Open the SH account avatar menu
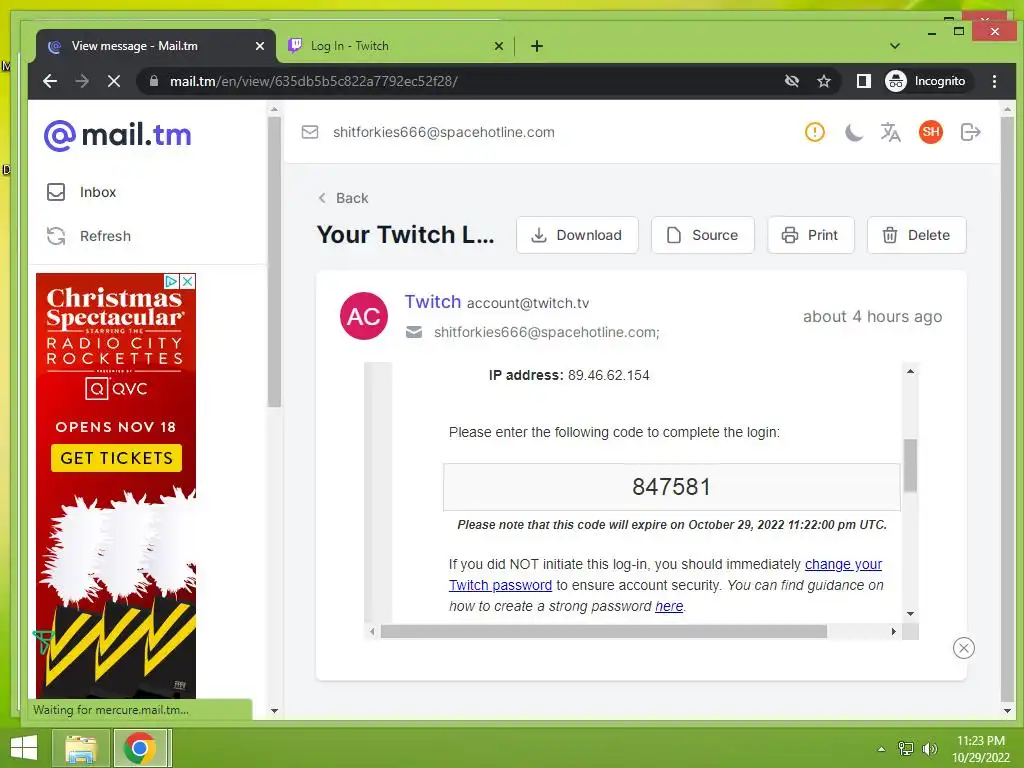The width and height of the screenshot is (1024, 768). [x=931, y=132]
